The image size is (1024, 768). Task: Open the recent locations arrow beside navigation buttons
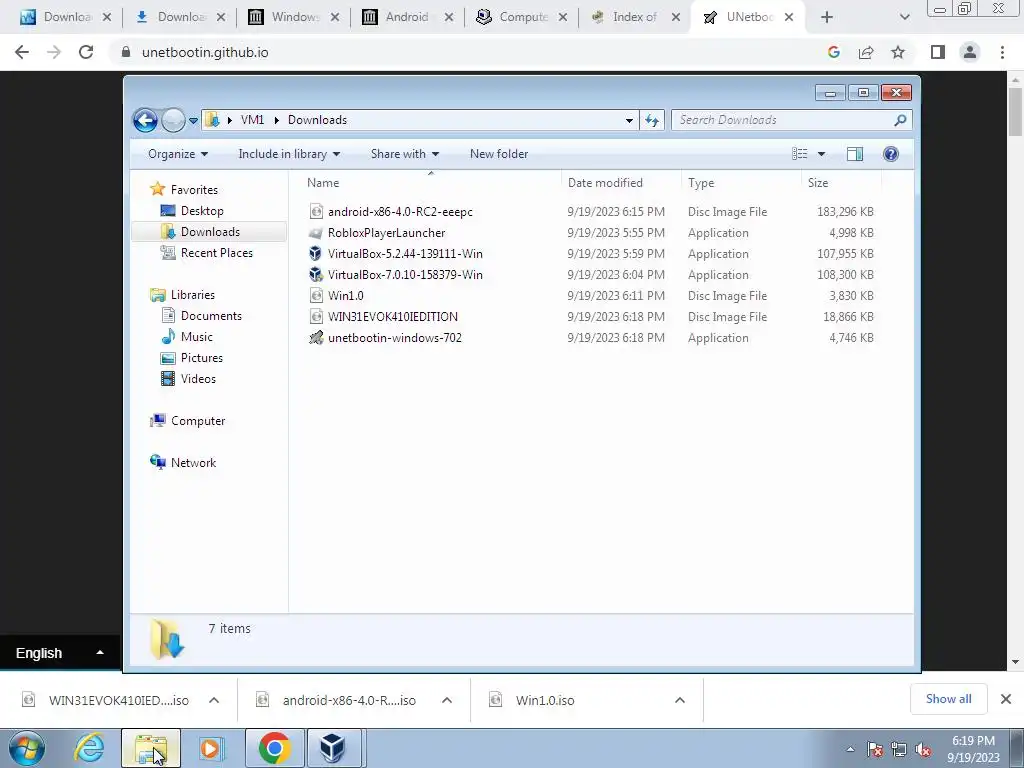(193, 121)
